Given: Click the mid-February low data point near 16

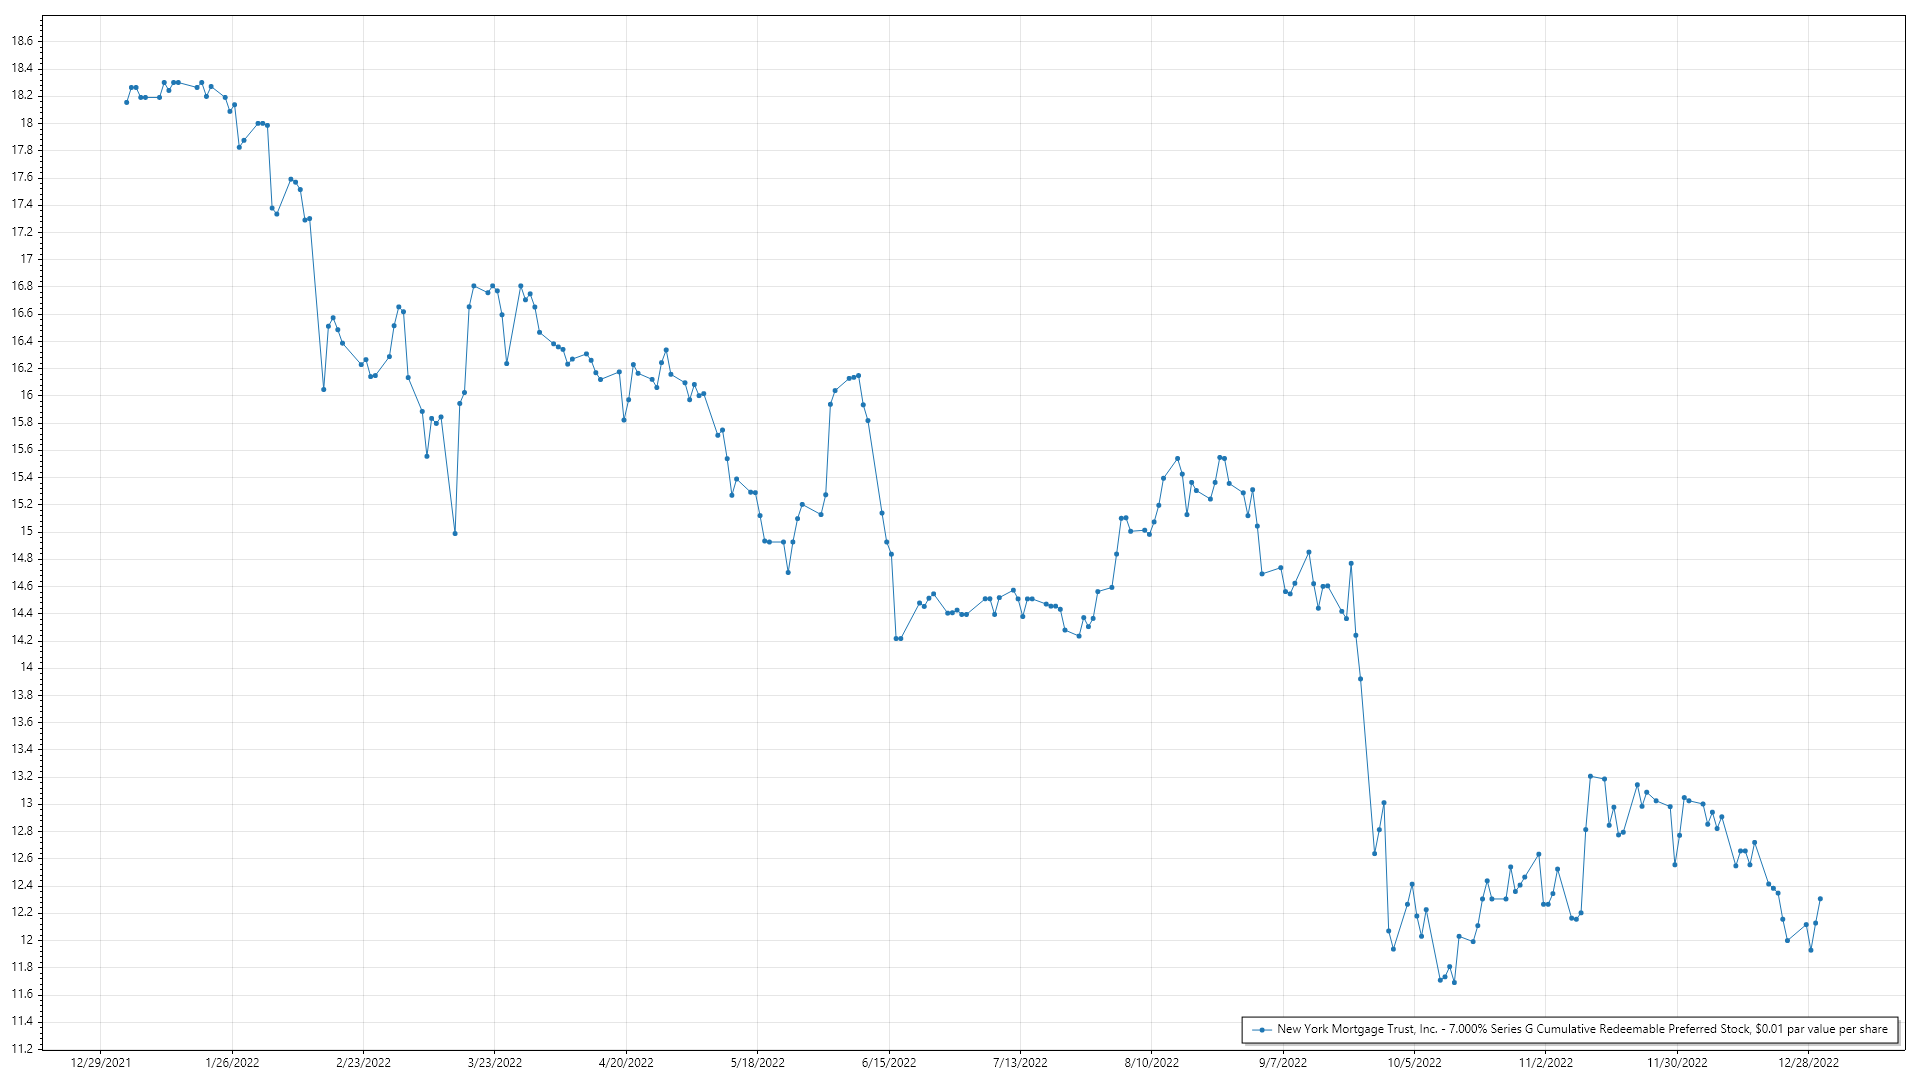Looking at the screenshot, I should click(324, 389).
